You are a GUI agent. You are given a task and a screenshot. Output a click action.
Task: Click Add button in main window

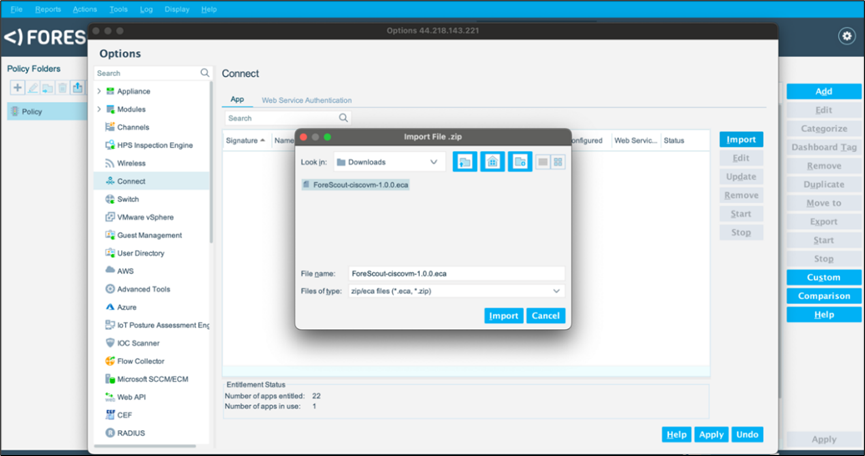pos(824,92)
